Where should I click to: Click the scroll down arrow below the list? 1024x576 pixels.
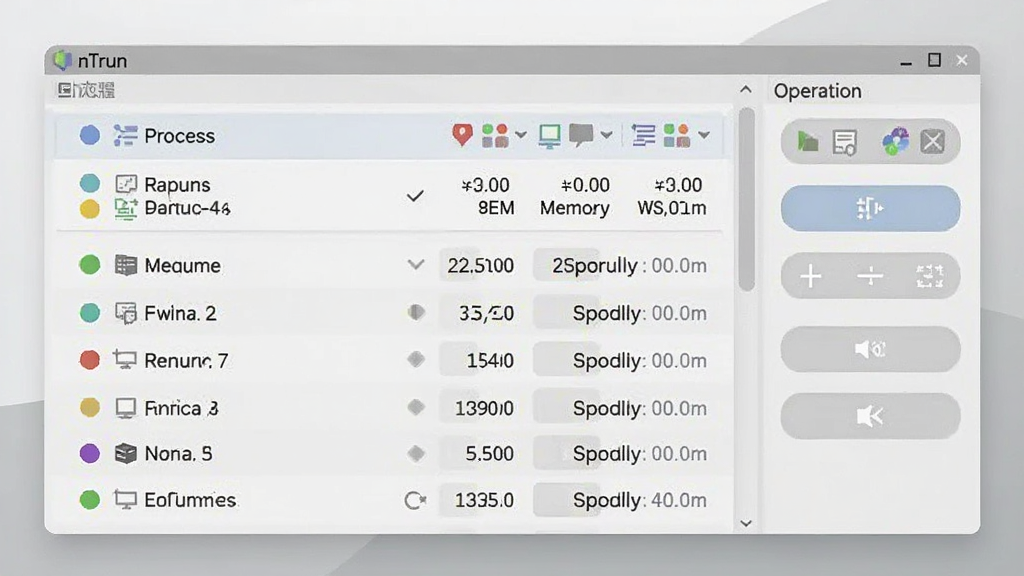(746, 524)
